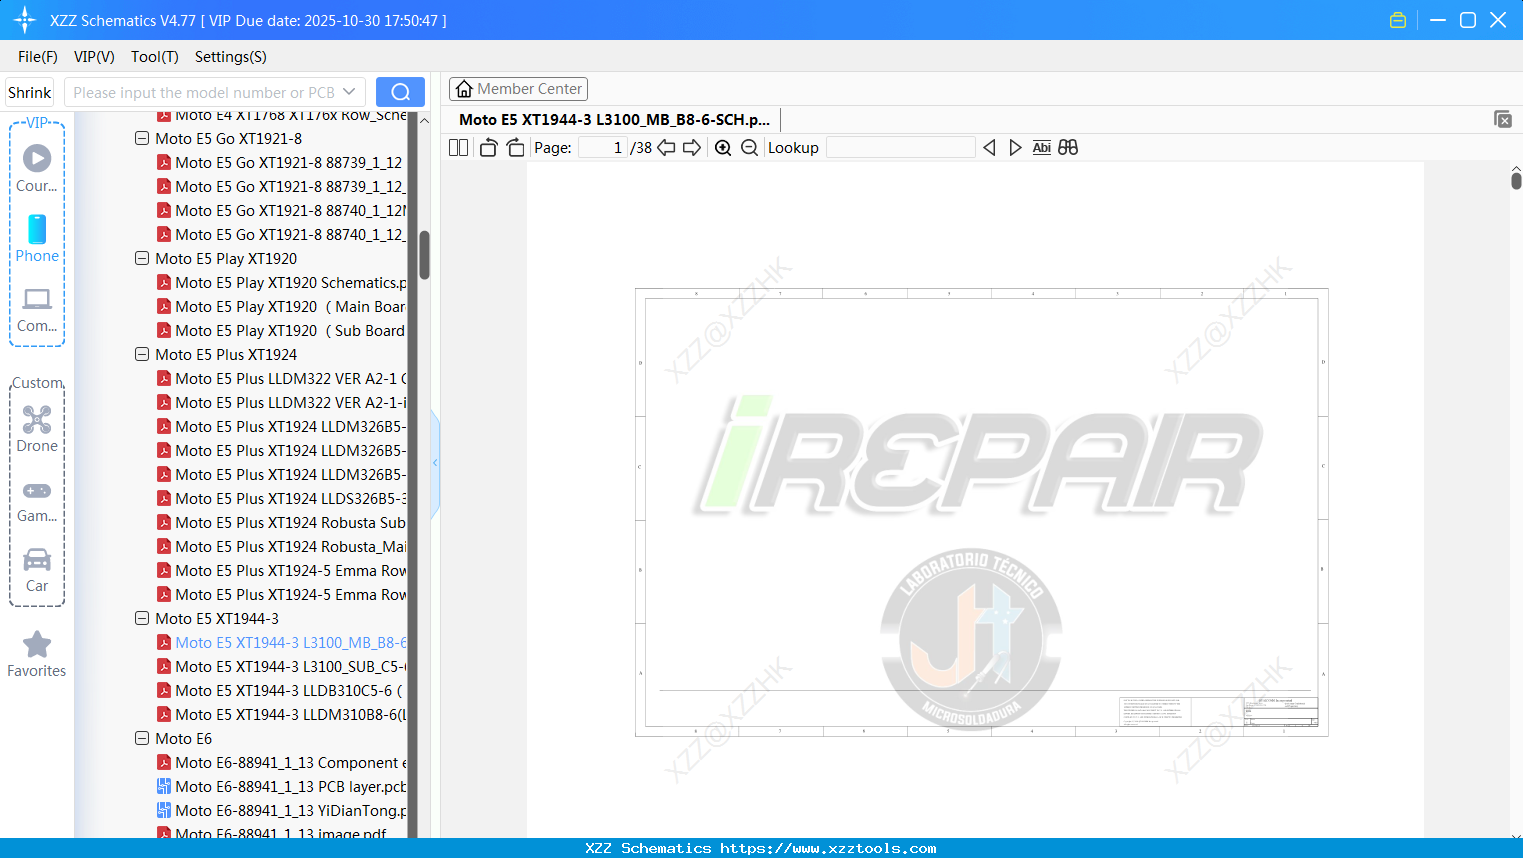The width and height of the screenshot is (1523, 858).
Task: Toggle the Abi case-sensitive search option
Action: [1042, 147]
